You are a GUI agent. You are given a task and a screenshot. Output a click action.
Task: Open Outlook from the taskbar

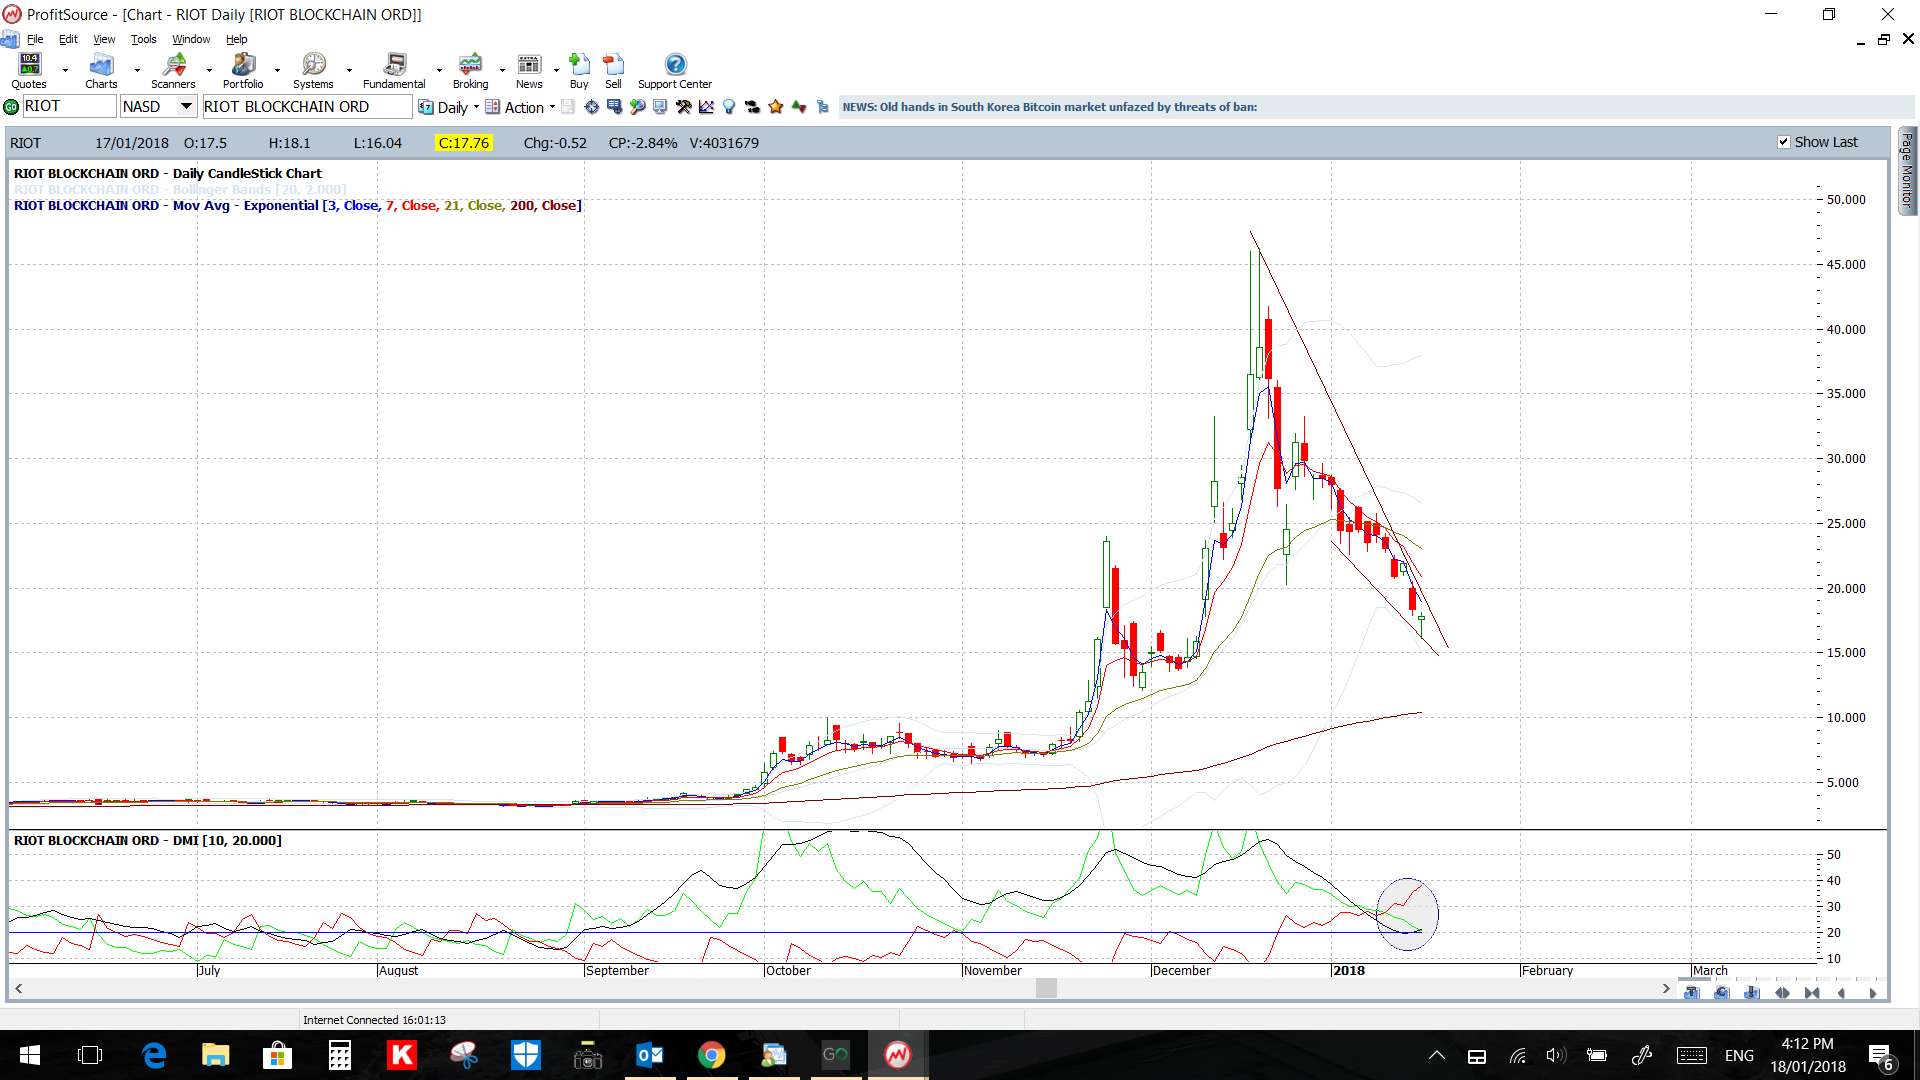650,1055
